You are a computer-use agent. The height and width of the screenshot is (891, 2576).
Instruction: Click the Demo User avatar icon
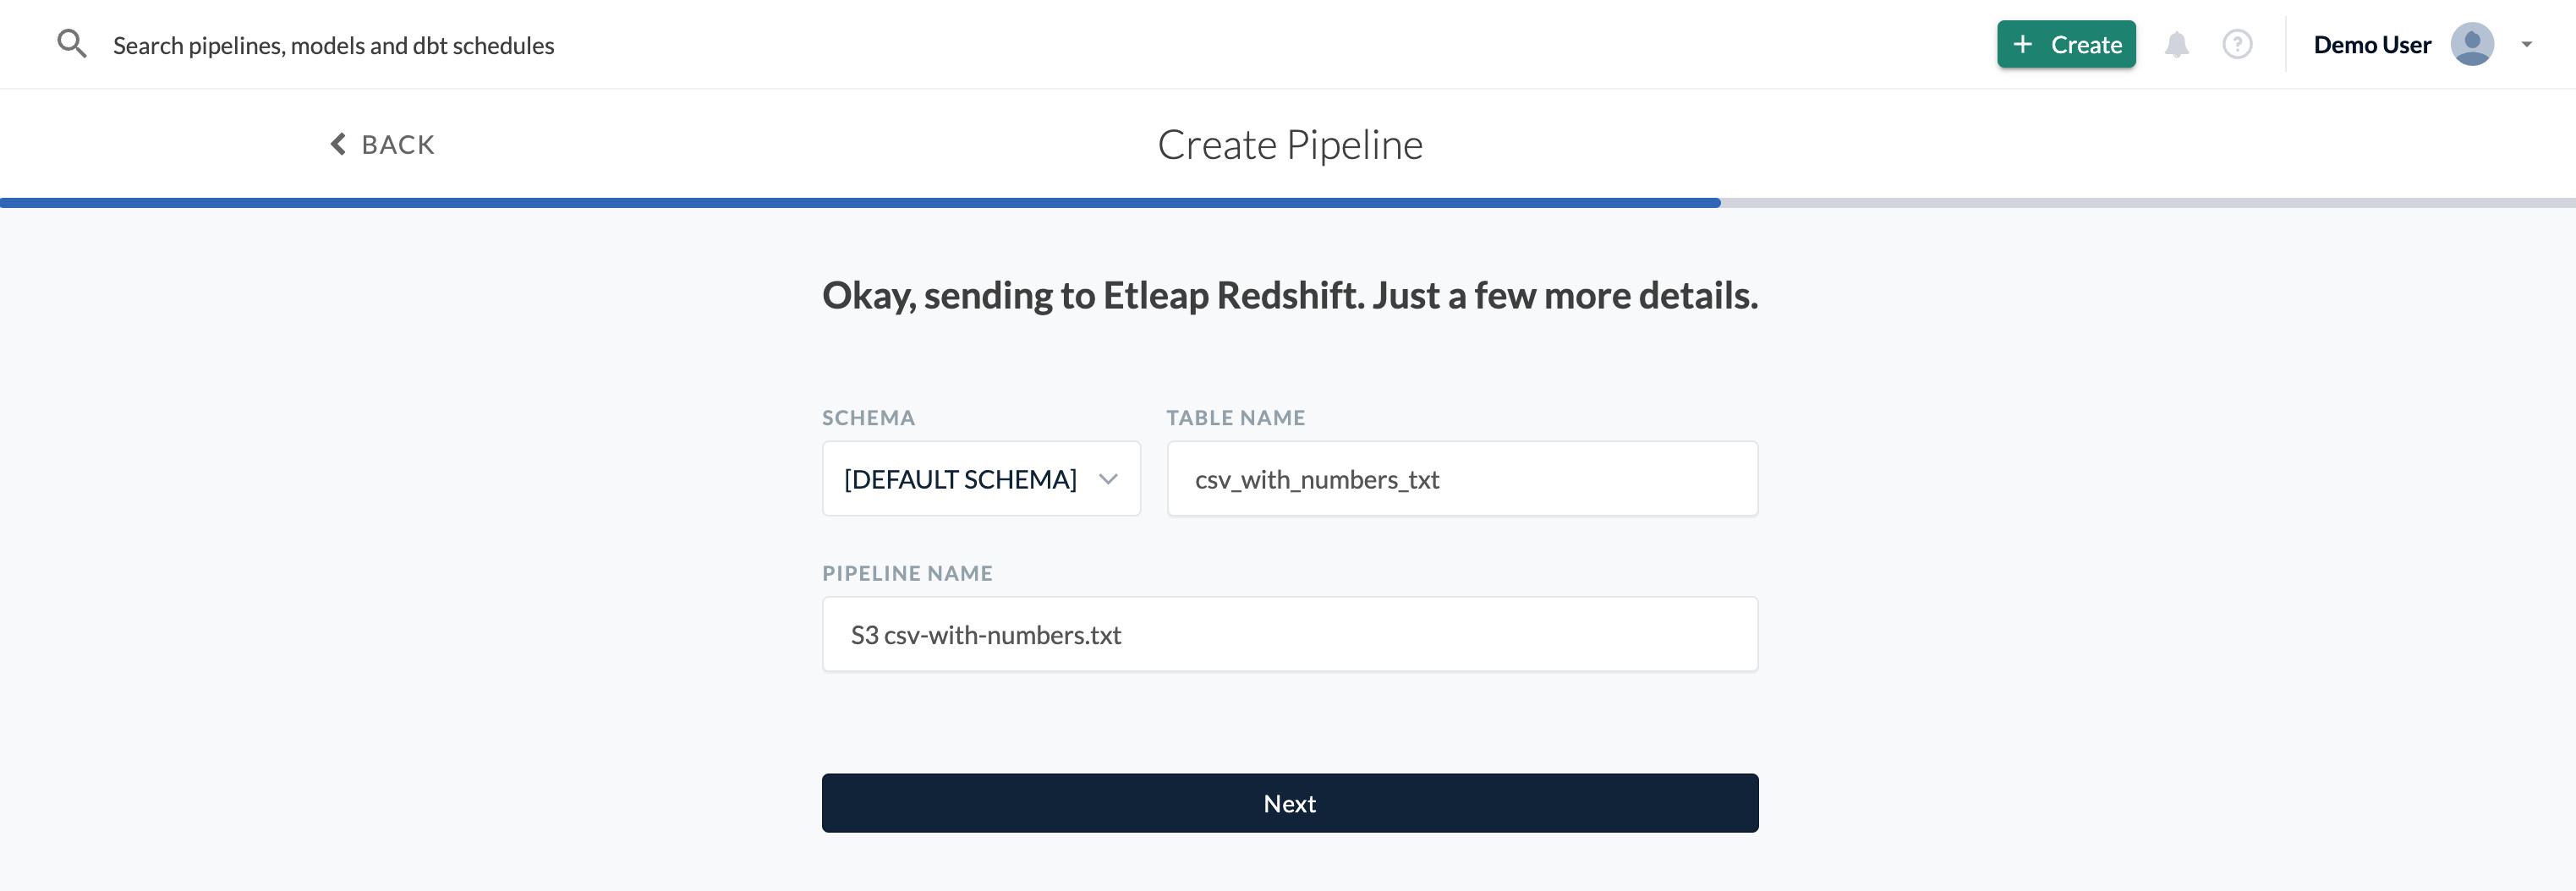(x=2471, y=44)
